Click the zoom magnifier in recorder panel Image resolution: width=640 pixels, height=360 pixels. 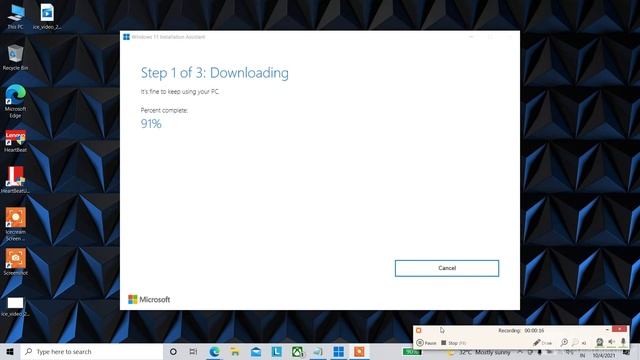coord(564,342)
